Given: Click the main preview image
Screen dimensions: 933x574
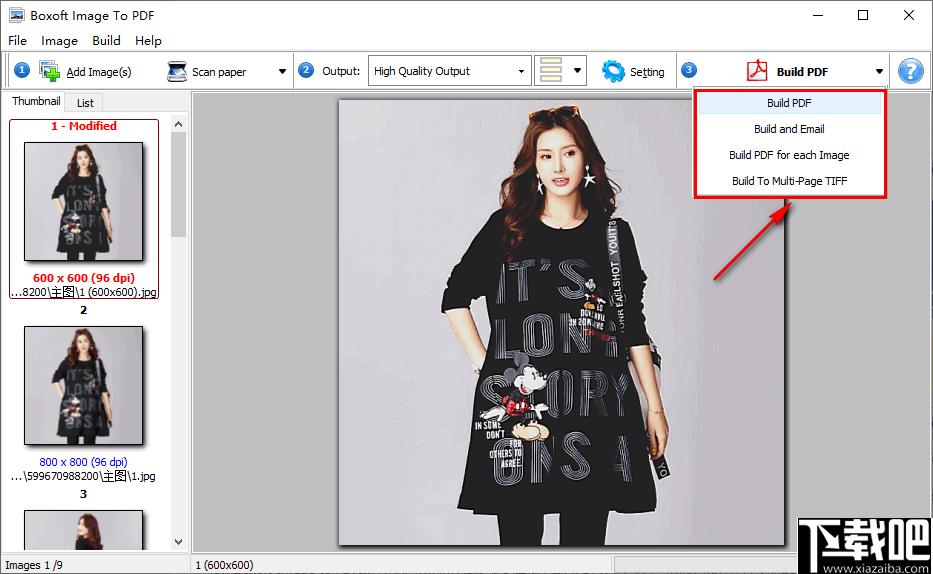Looking at the screenshot, I should tap(562, 322).
